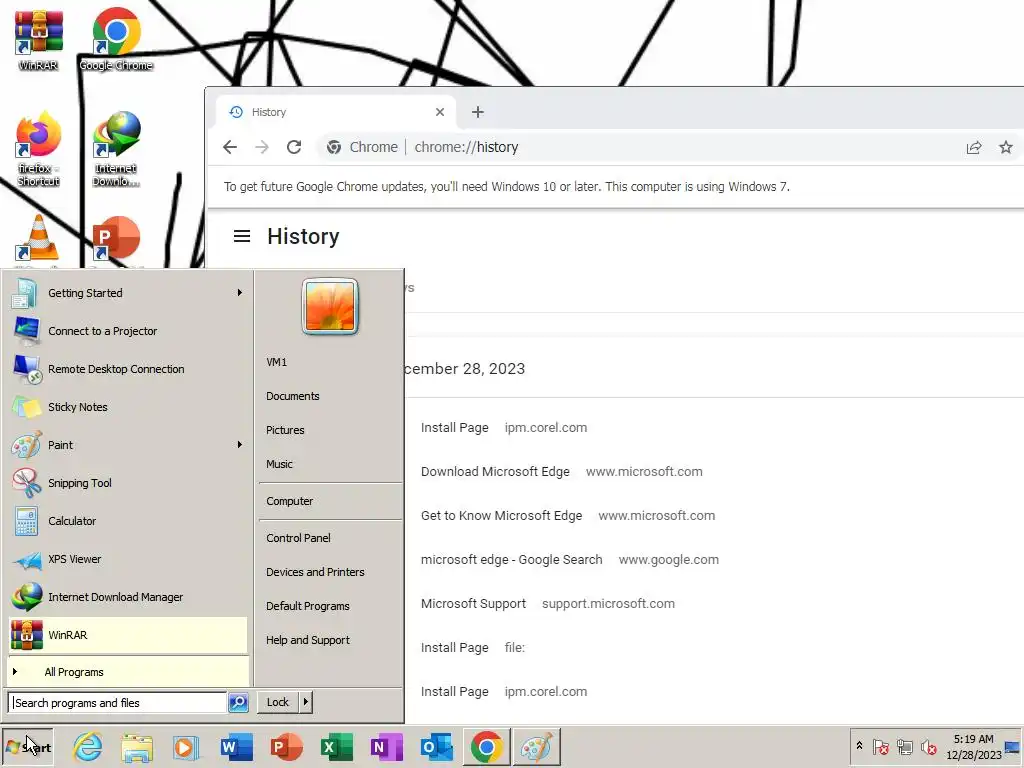Image resolution: width=1024 pixels, height=768 pixels.
Task: Go back in Chrome
Action: 230,147
